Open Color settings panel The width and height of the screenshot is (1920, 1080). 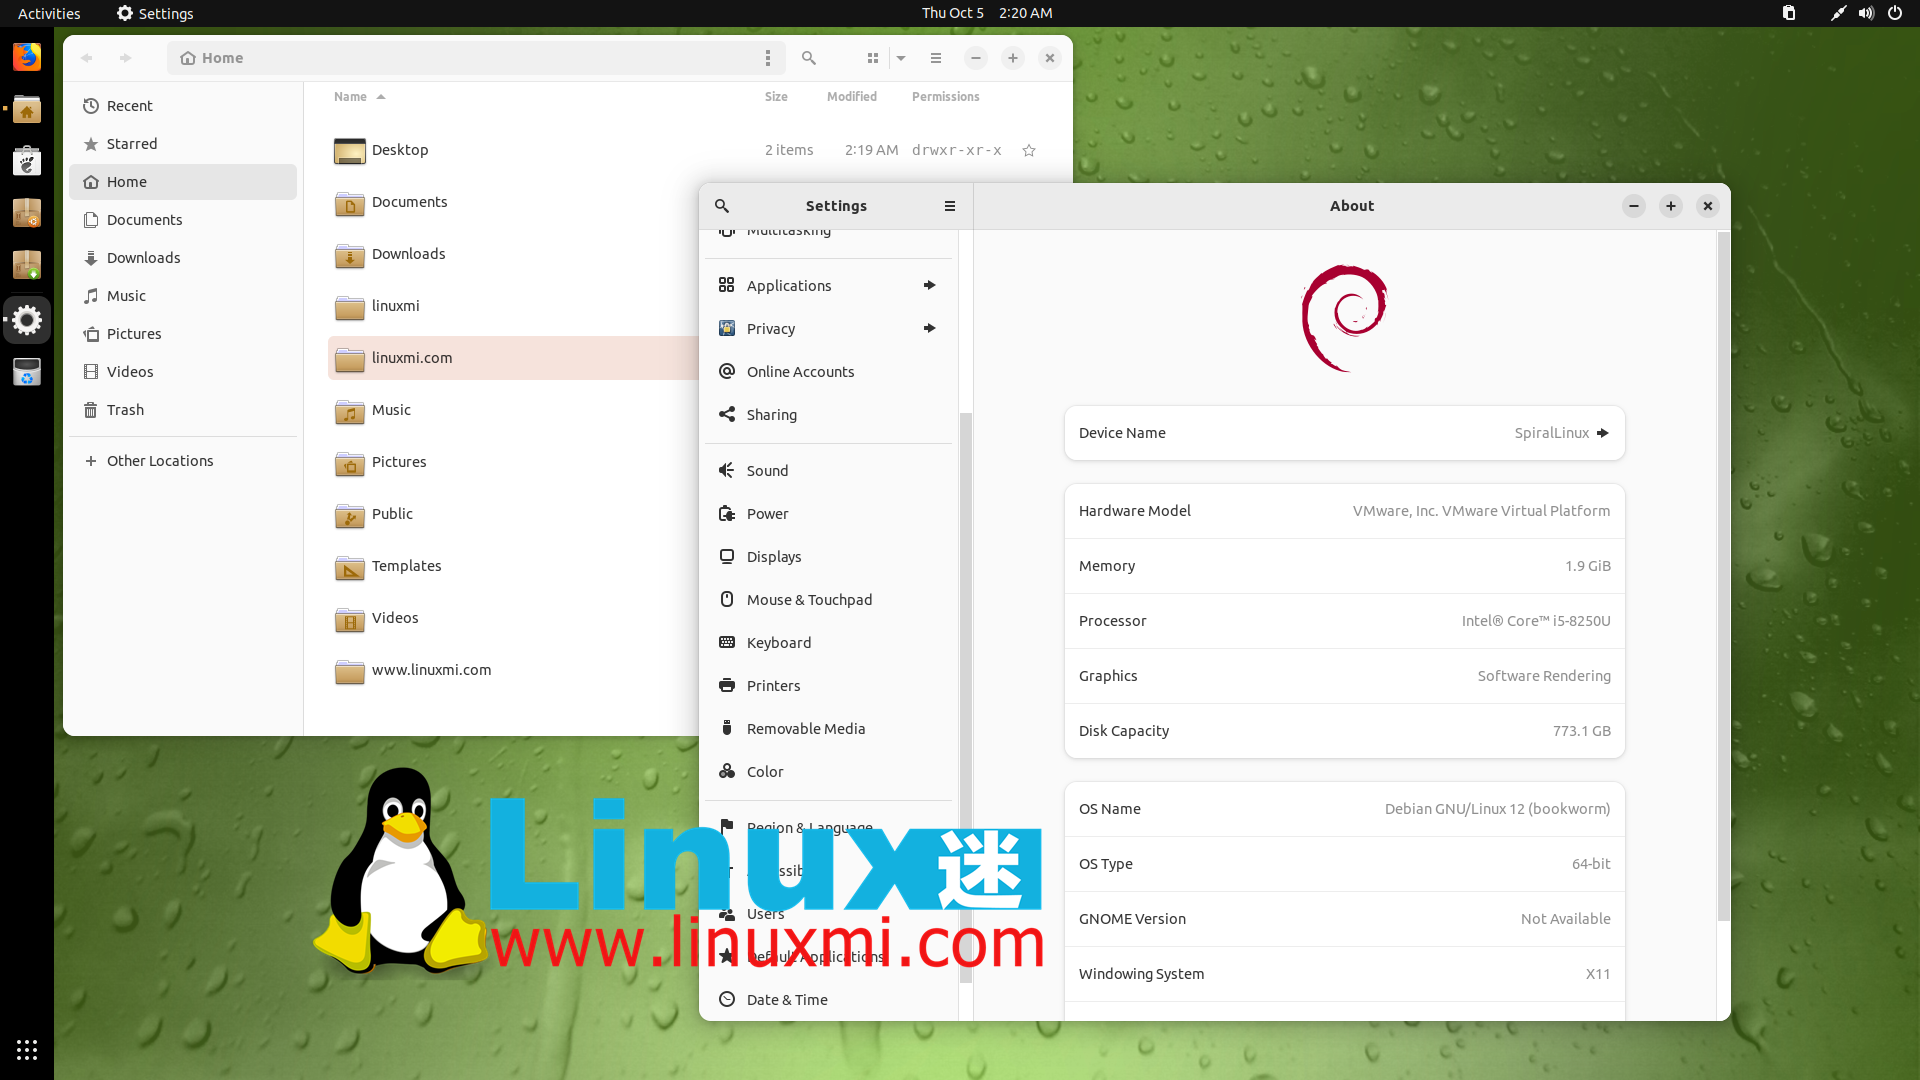[828, 772]
